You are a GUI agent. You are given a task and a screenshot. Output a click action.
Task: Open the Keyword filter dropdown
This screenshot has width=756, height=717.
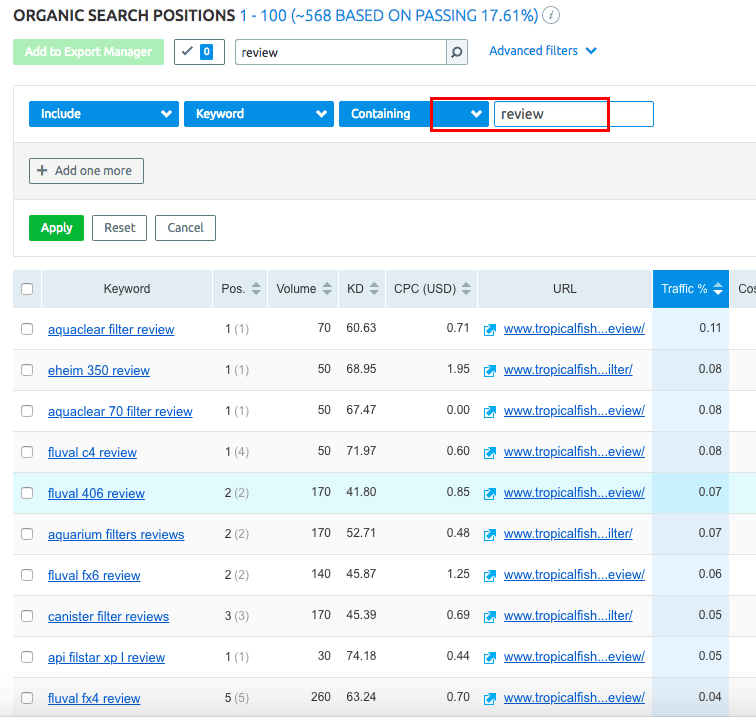(x=259, y=114)
